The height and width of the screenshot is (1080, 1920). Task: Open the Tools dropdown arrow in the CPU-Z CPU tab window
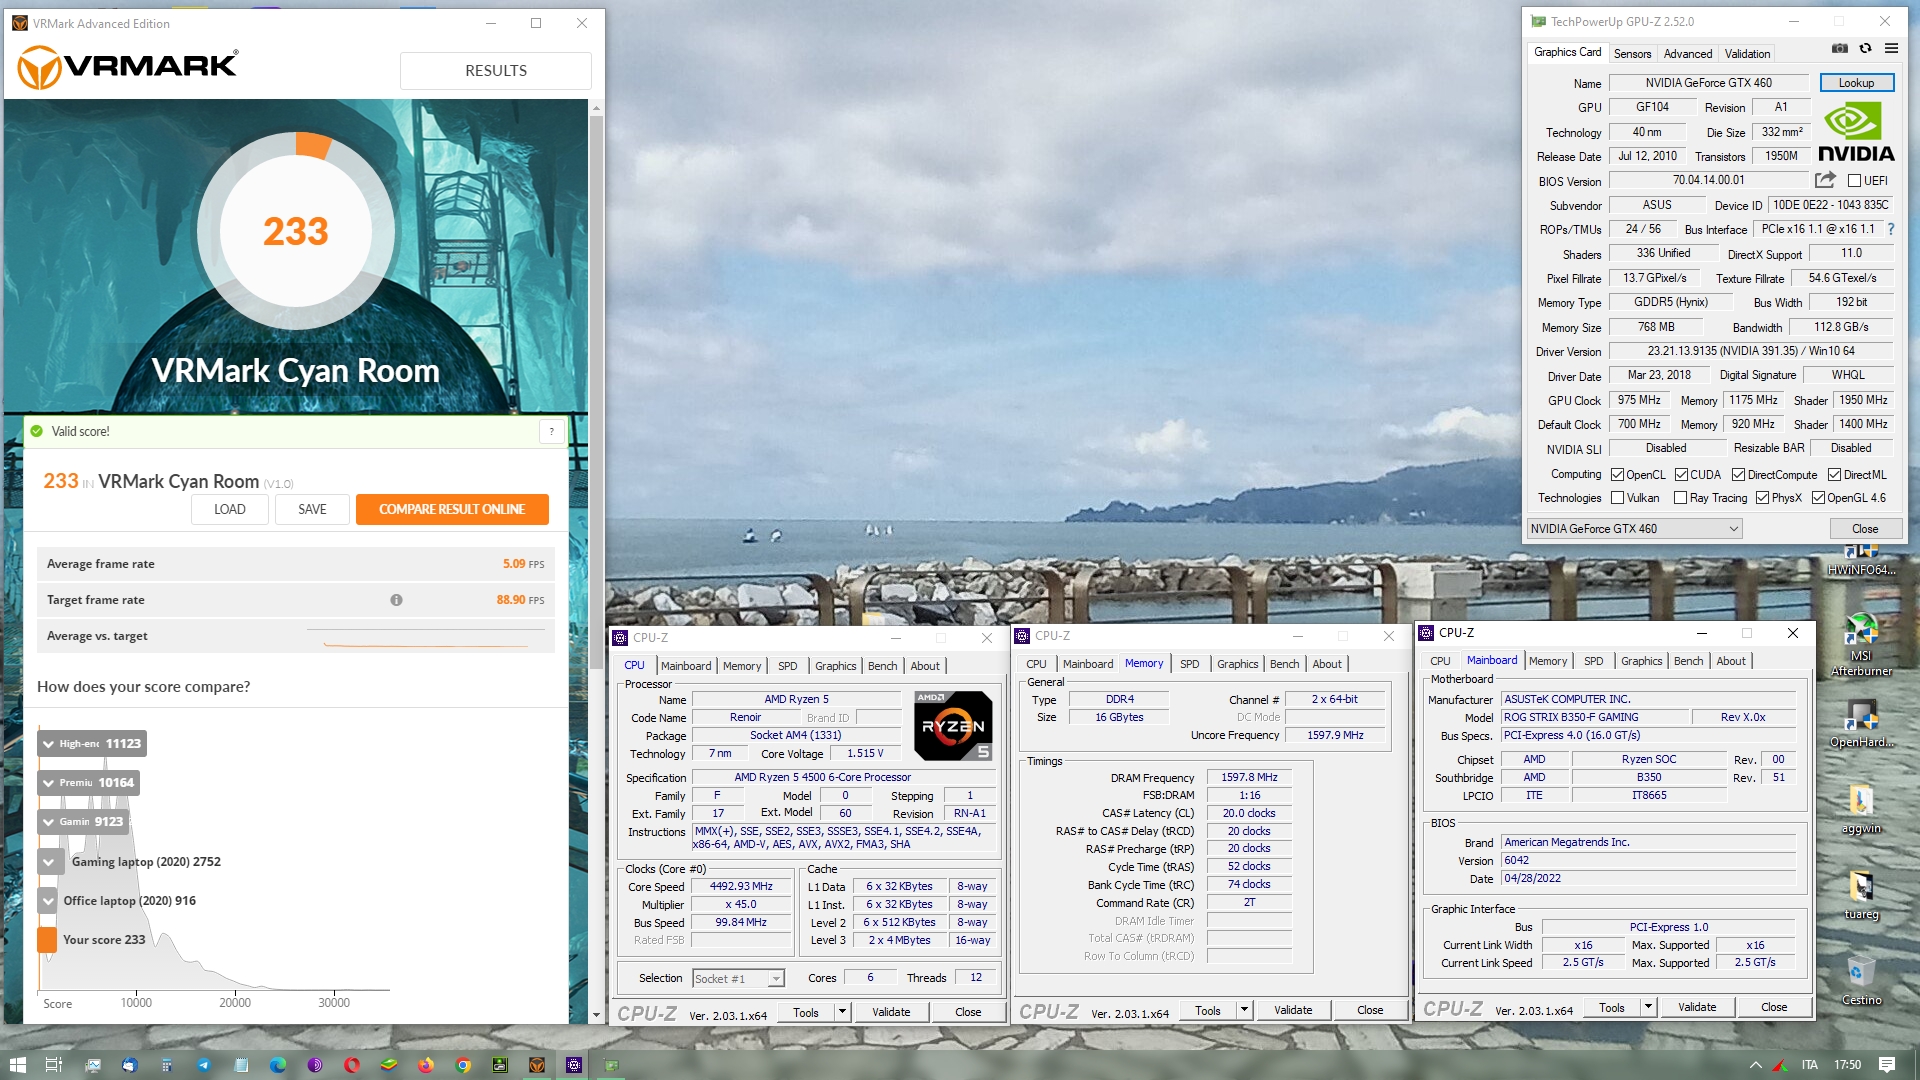(842, 1012)
